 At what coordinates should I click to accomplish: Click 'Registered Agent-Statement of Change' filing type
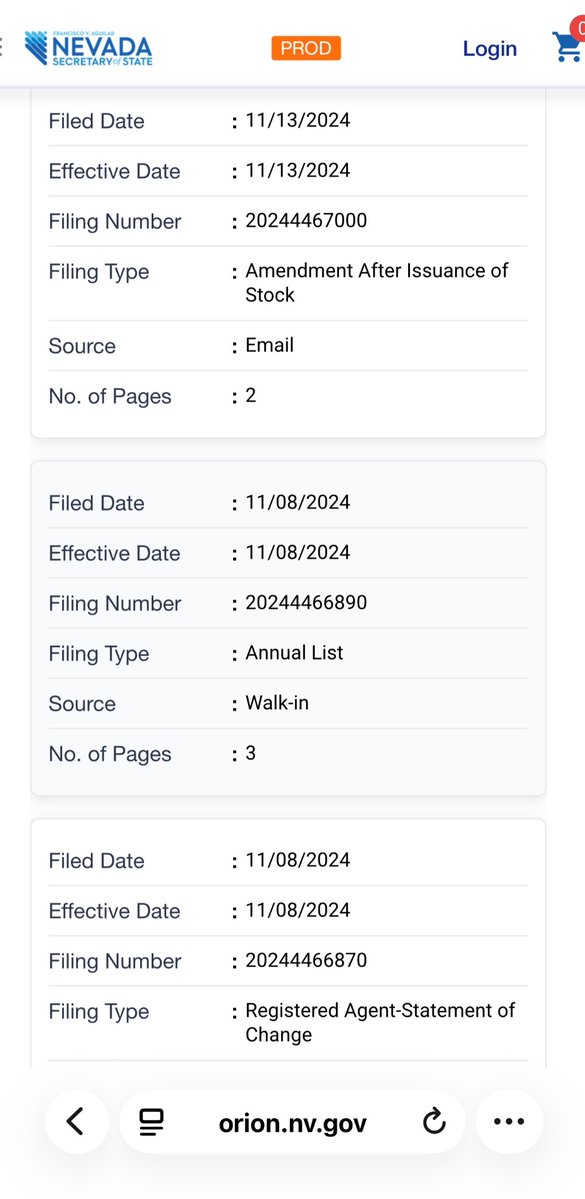coord(380,1022)
